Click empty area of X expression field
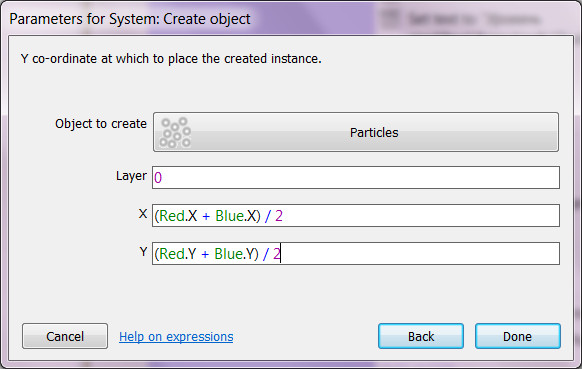582x369 pixels. tap(419, 216)
